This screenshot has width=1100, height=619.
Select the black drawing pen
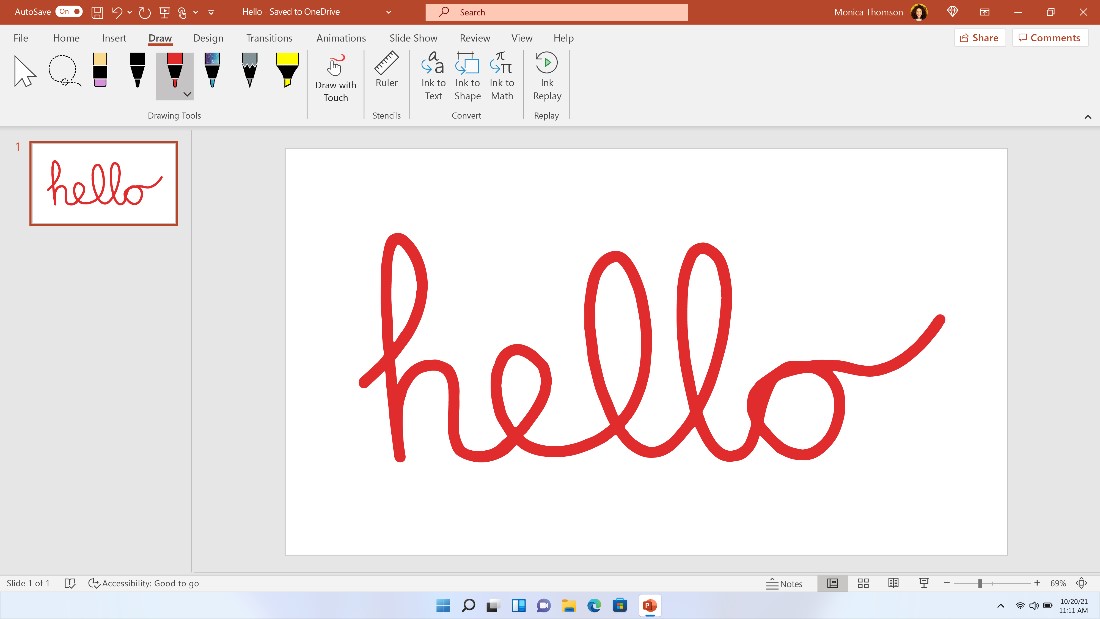click(x=136, y=70)
